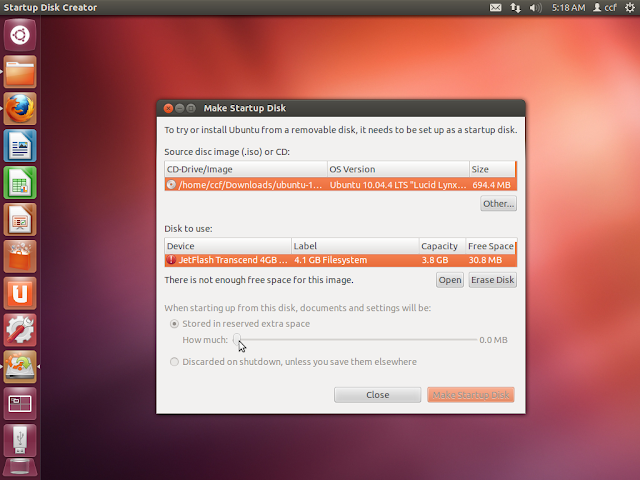Click the 694.4 MB size cell
This screenshot has height=480, width=640.
coord(491,185)
